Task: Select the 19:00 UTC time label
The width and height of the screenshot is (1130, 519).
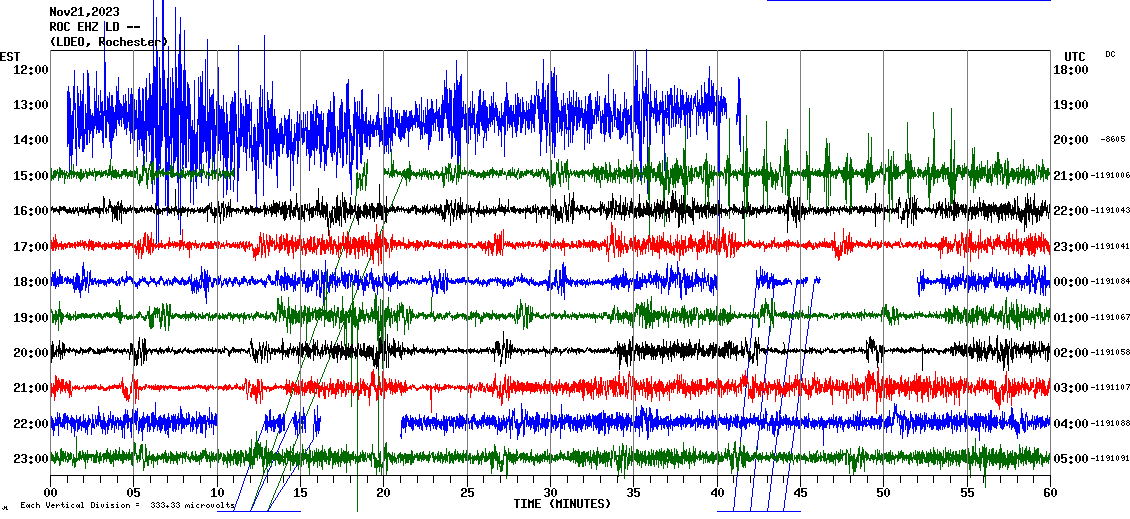Action: [x=1071, y=105]
